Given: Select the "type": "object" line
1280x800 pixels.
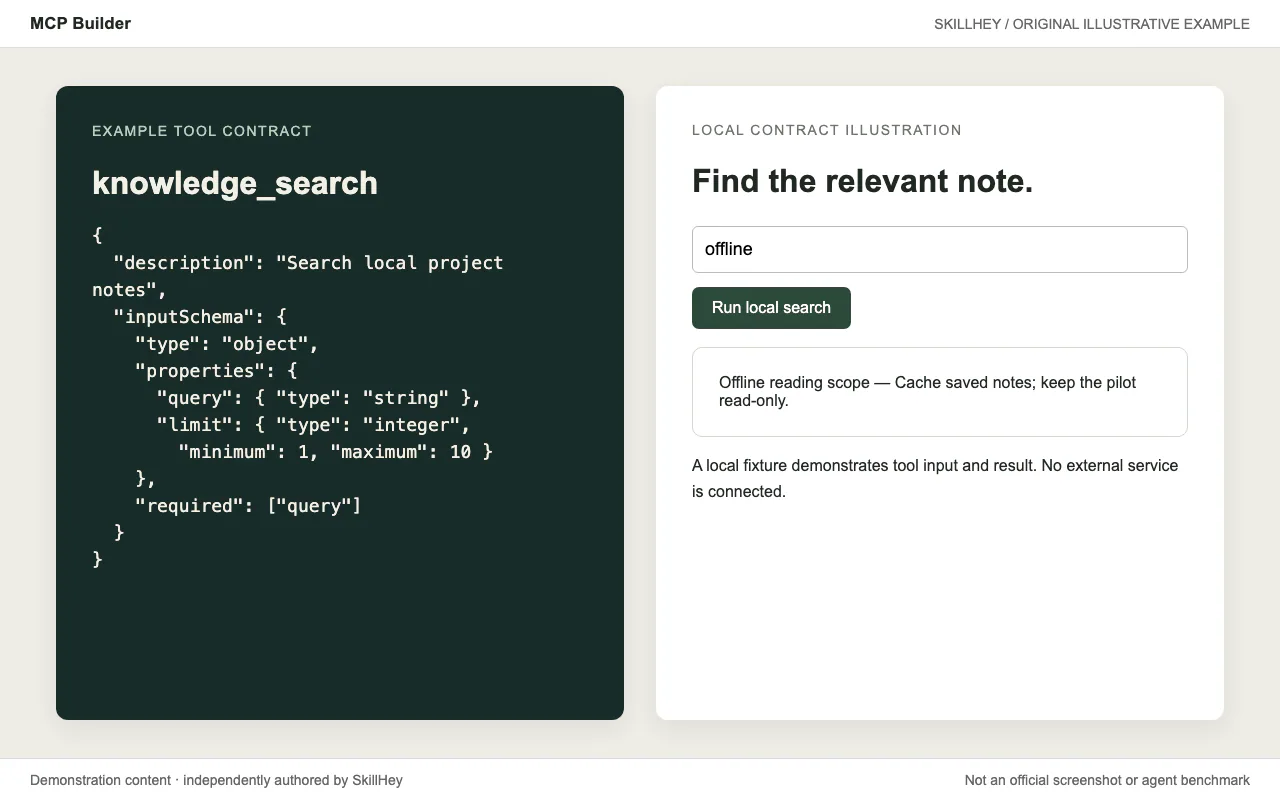Looking at the screenshot, I should pos(227,344).
